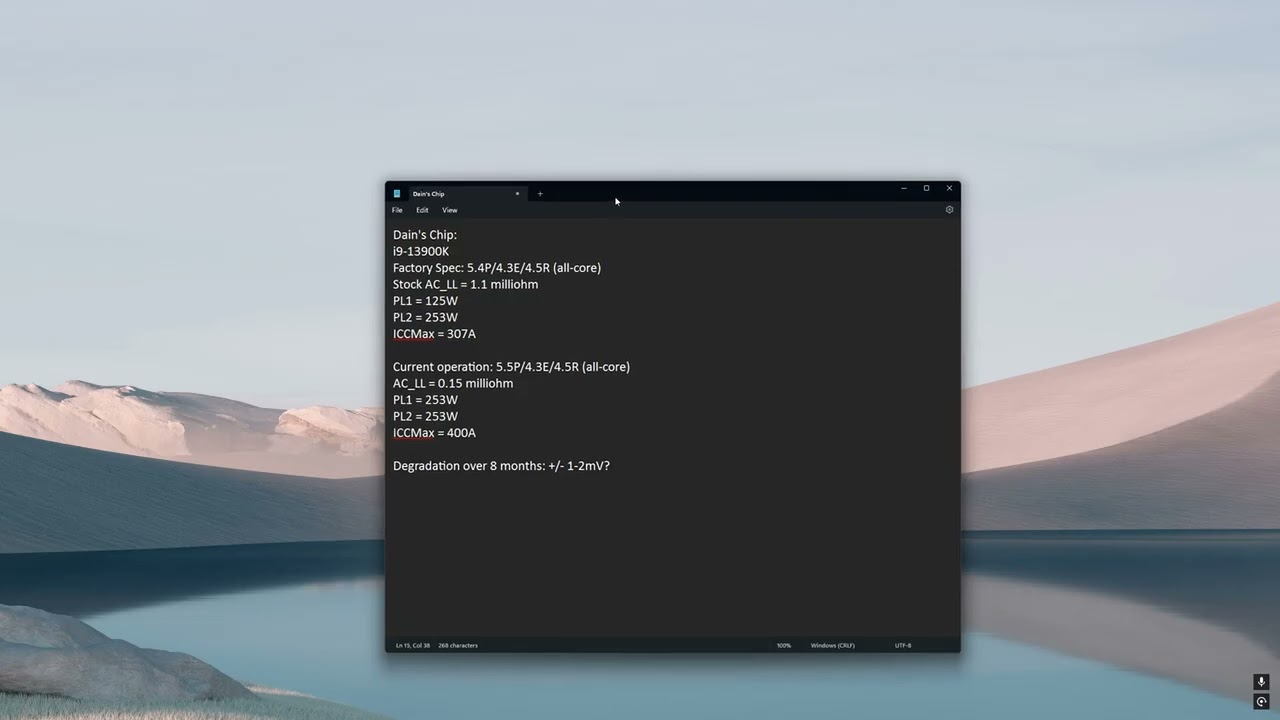The width and height of the screenshot is (1280, 720).
Task: Open Notepad settings gear icon
Action: pyautogui.click(x=949, y=210)
